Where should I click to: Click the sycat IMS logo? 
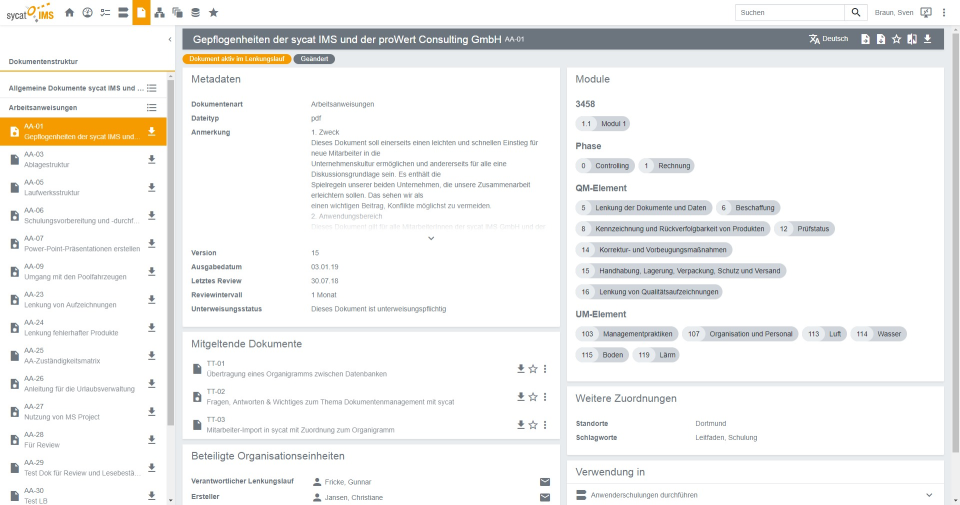click(x=30, y=12)
